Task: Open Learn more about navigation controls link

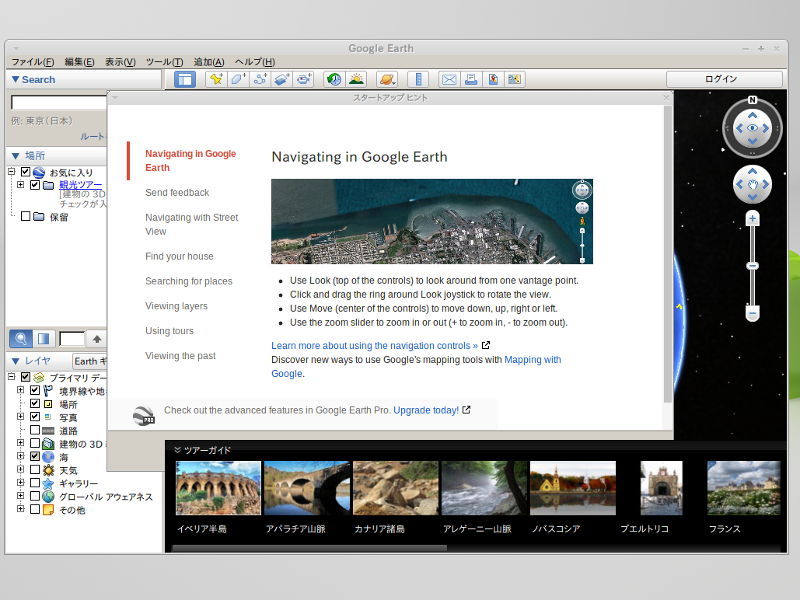Action: [374, 345]
